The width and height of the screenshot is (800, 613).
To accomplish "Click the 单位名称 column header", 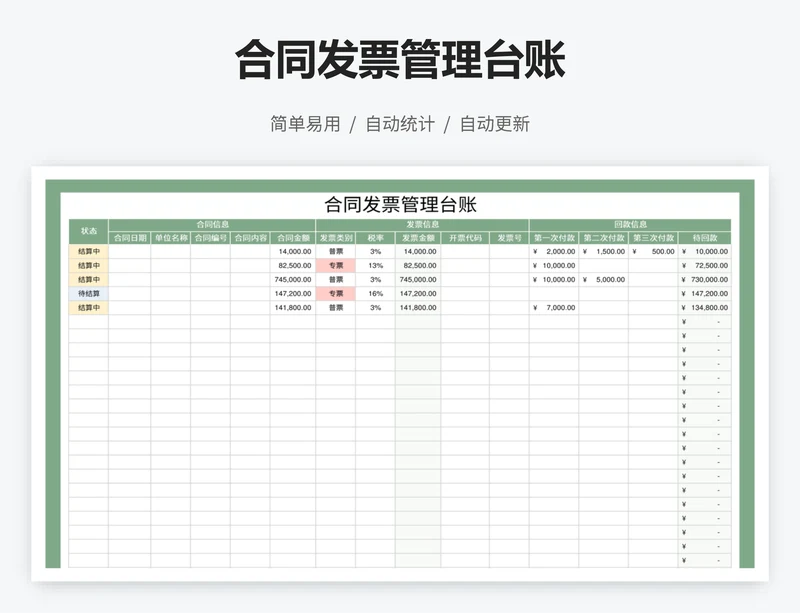I will [x=171, y=238].
